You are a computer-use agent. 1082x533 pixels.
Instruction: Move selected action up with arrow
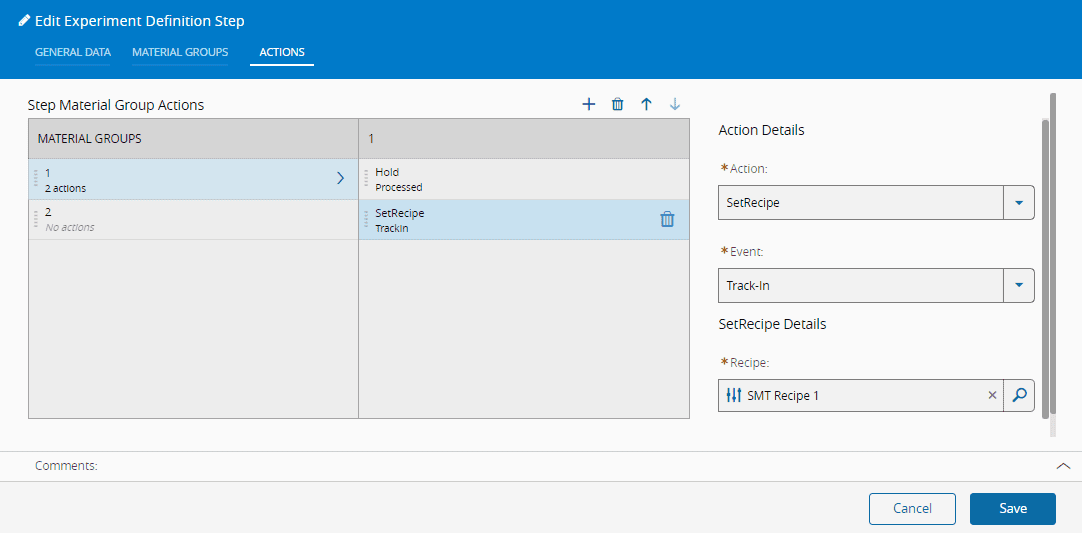point(646,104)
